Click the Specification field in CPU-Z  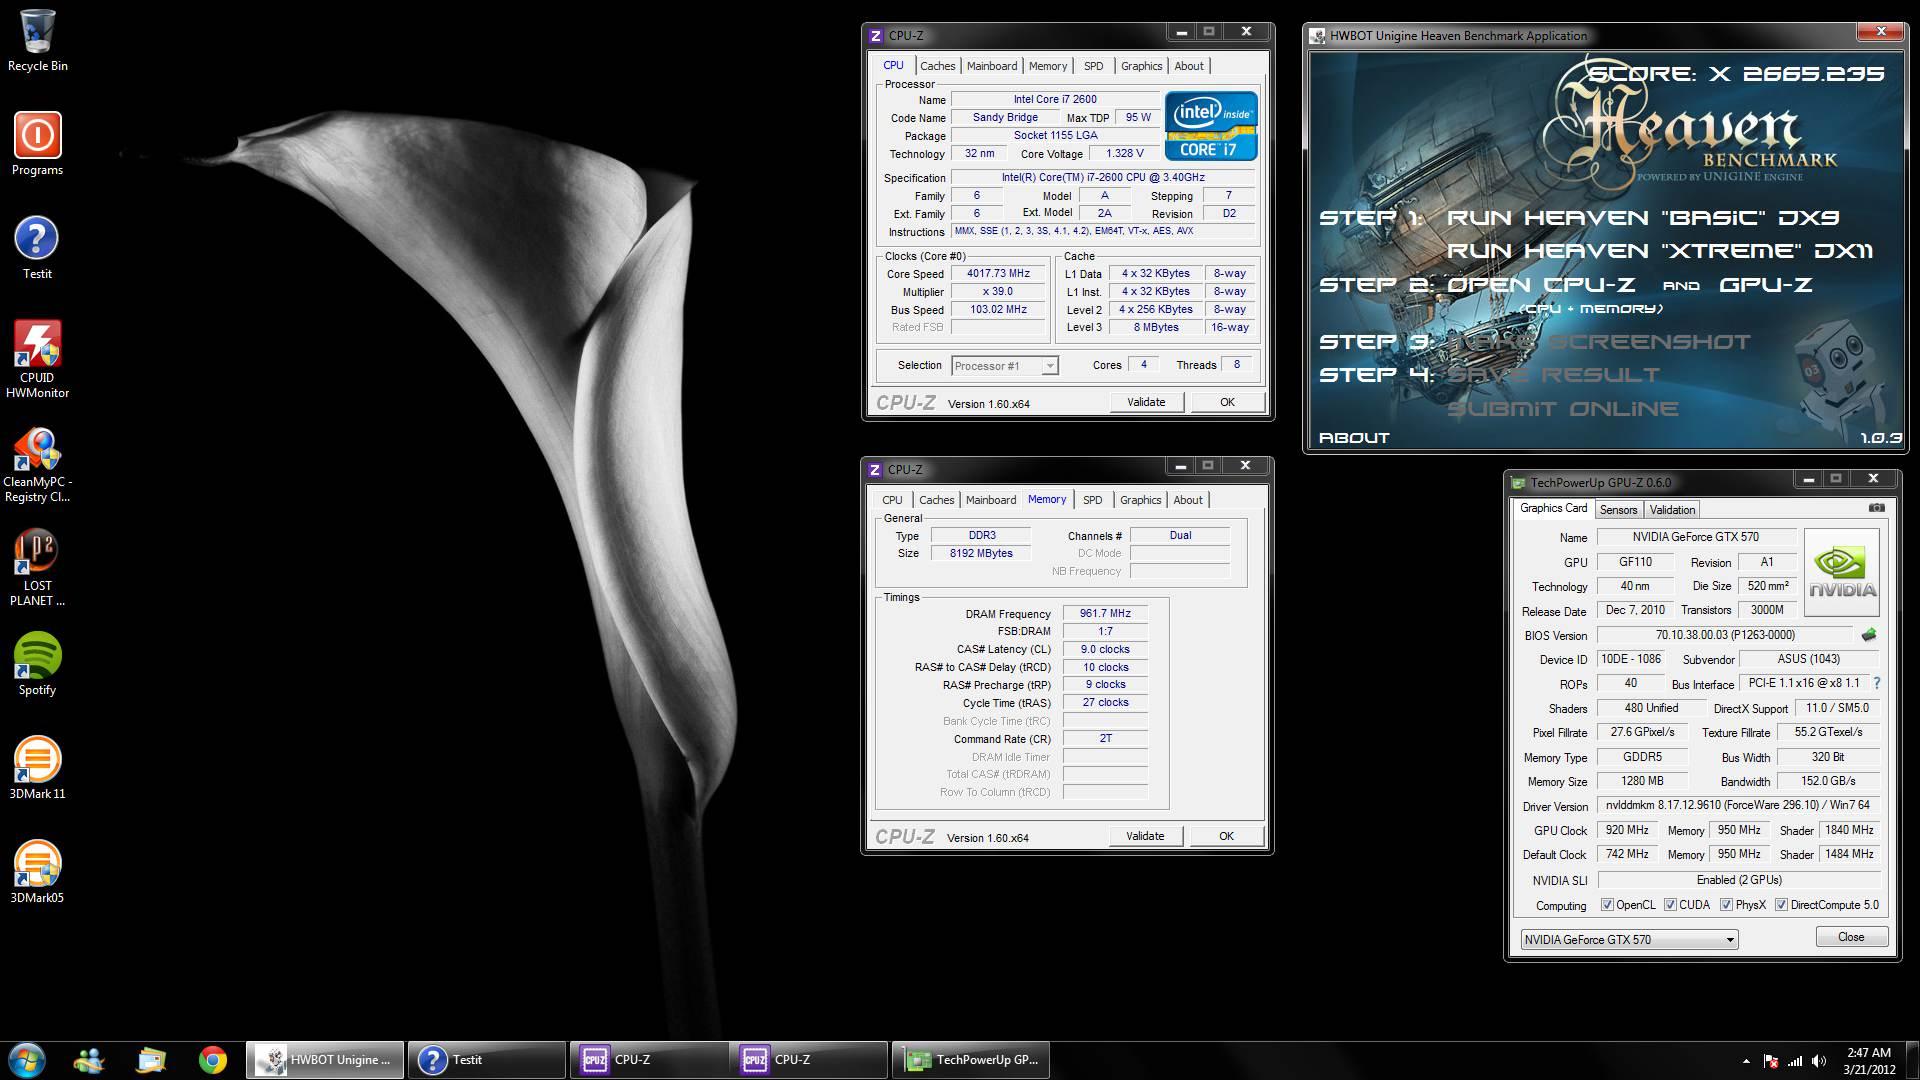[x=1103, y=178]
